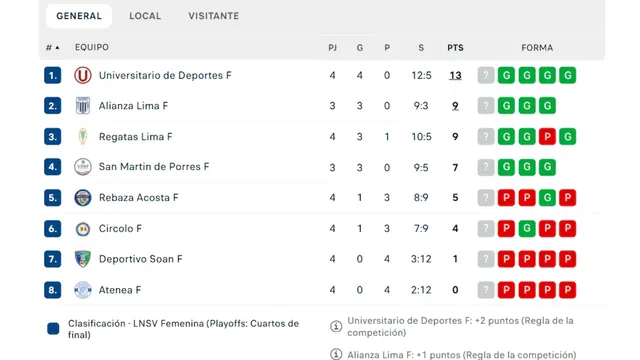Click Regatas Lima F red P form badge
640x360 pixels.
[547, 136]
